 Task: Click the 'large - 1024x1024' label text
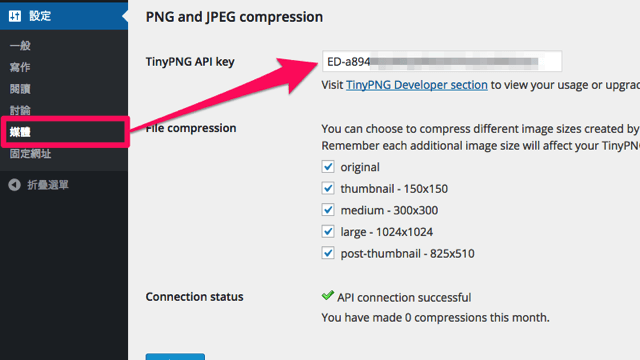(x=387, y=232)
